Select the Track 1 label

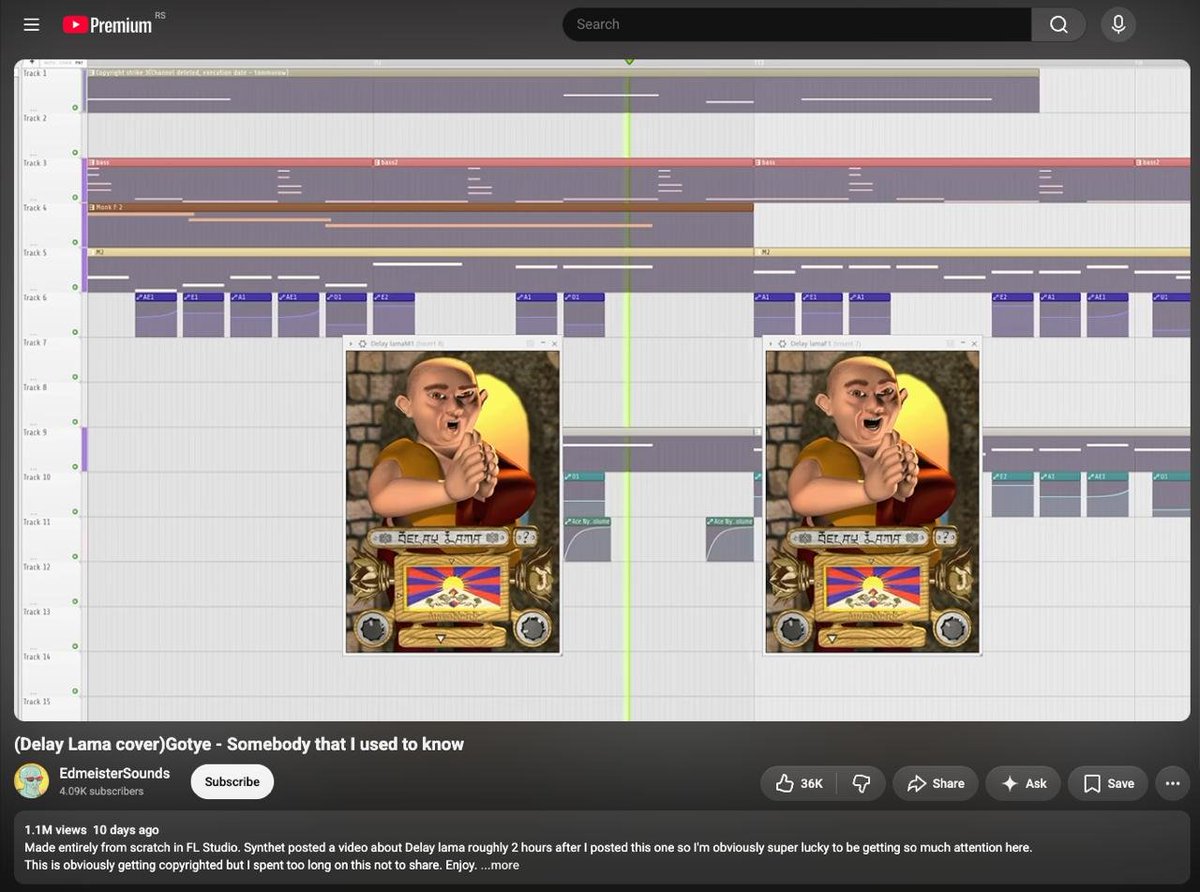click(x=35, y=74)
